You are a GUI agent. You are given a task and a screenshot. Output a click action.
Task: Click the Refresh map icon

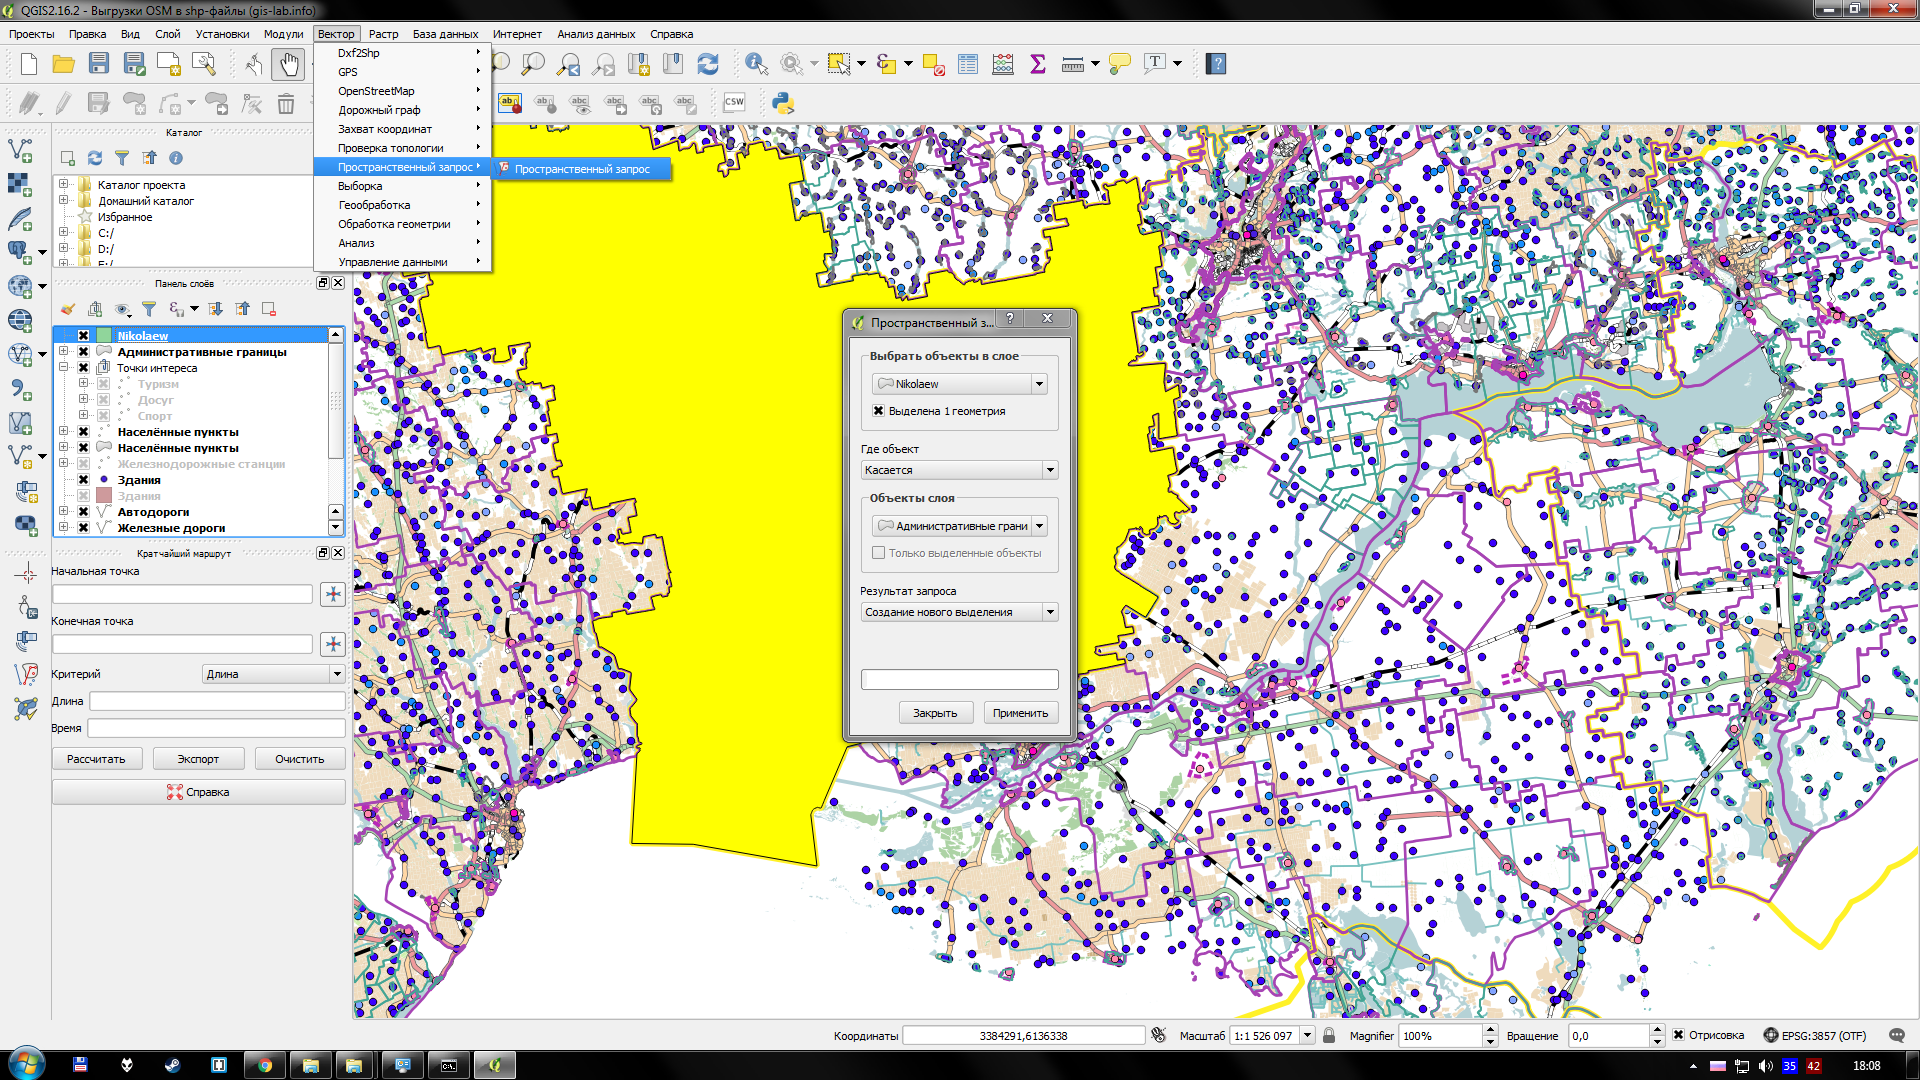(x=708, y=64)
